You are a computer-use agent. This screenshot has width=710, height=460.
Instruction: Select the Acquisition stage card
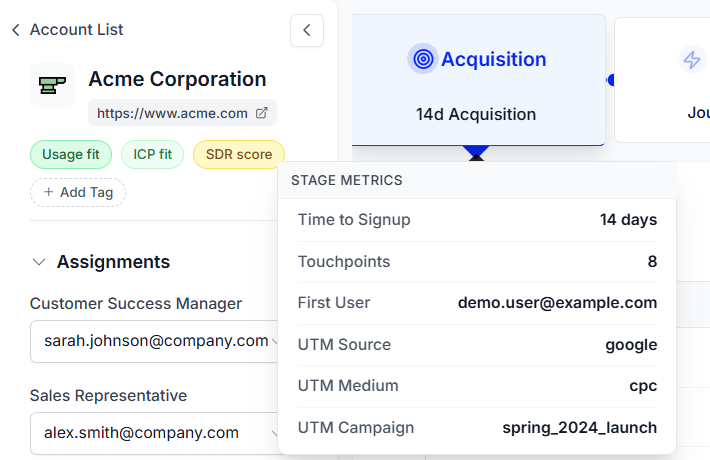coord(478,80)
